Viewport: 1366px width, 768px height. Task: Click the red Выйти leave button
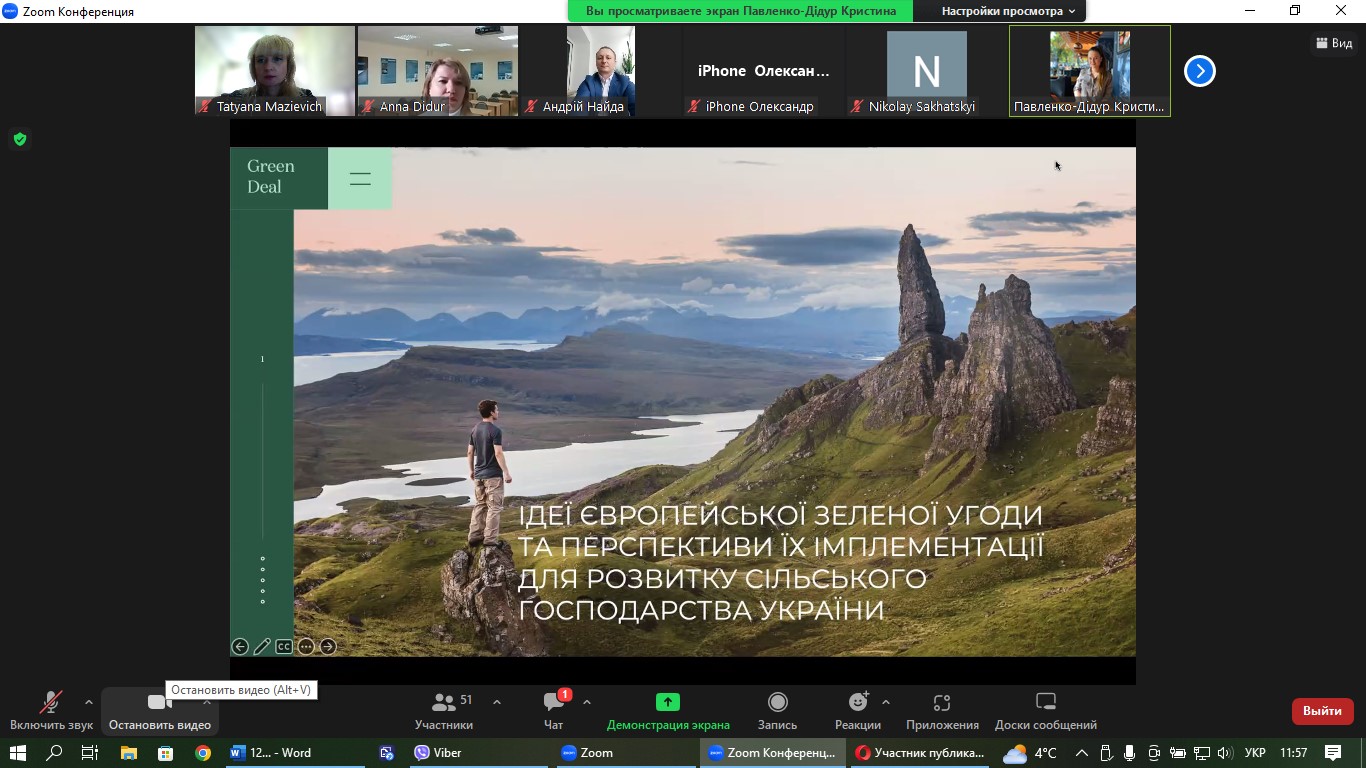[x=1322, y=711]
